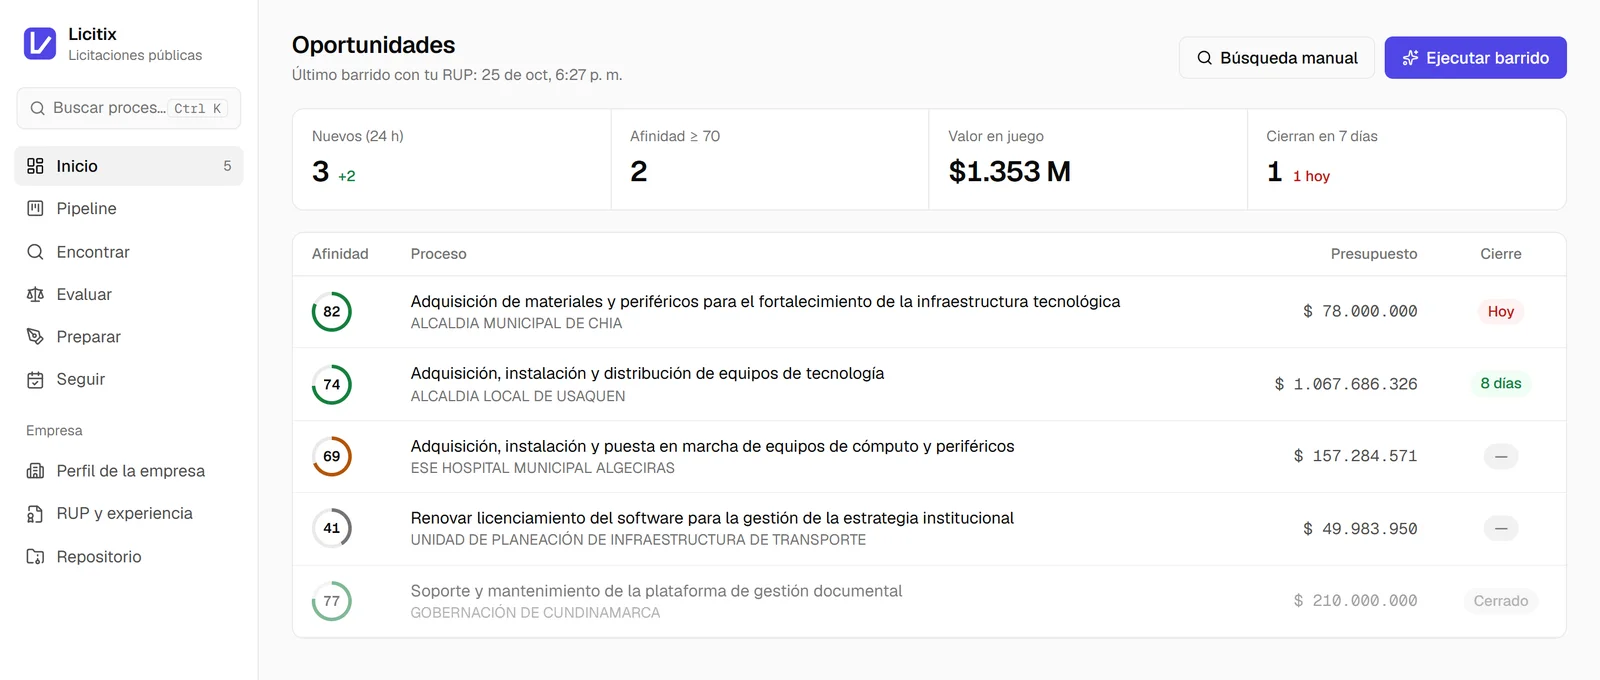Image resolution: width=1600 pixels, height=680 pixels.
Task: Click the budget $ 49.983.950
Action: tap(1360, 529)
